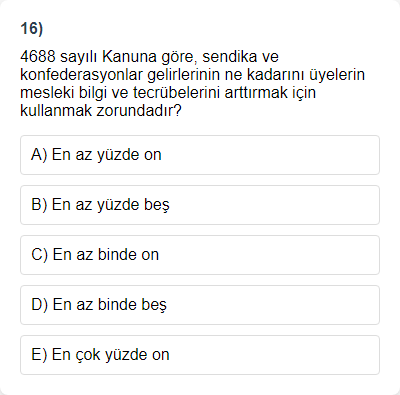Choose the option box labeled B)
Image resolution: width=400 pixels, height=395 pixels.
click(200, 205)
